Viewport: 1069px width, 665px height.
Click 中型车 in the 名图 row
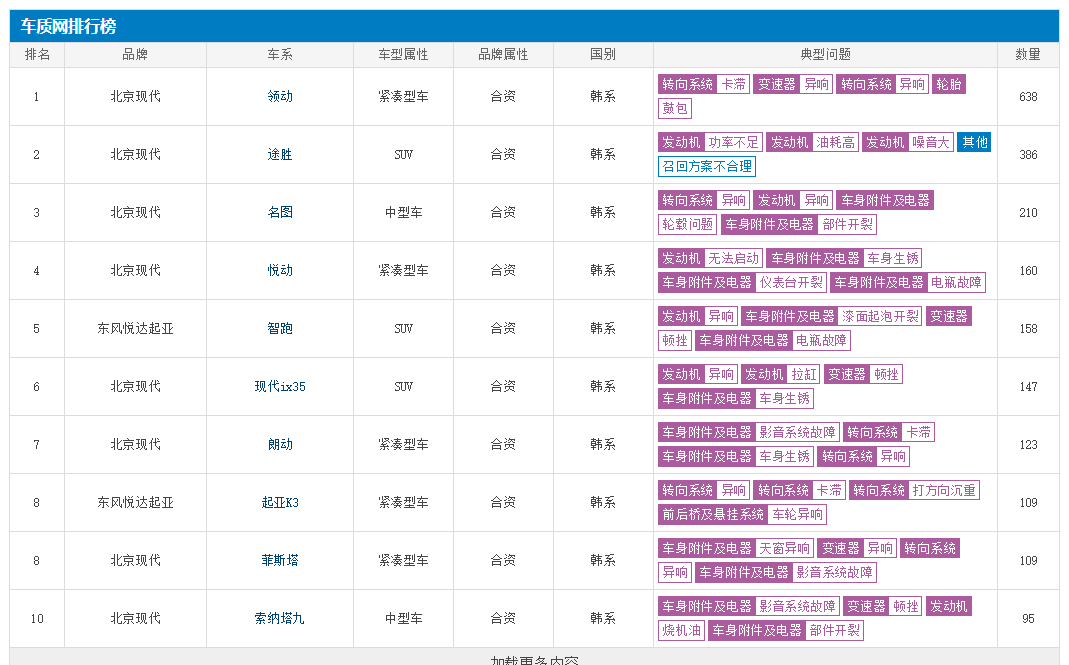[403, 213]
